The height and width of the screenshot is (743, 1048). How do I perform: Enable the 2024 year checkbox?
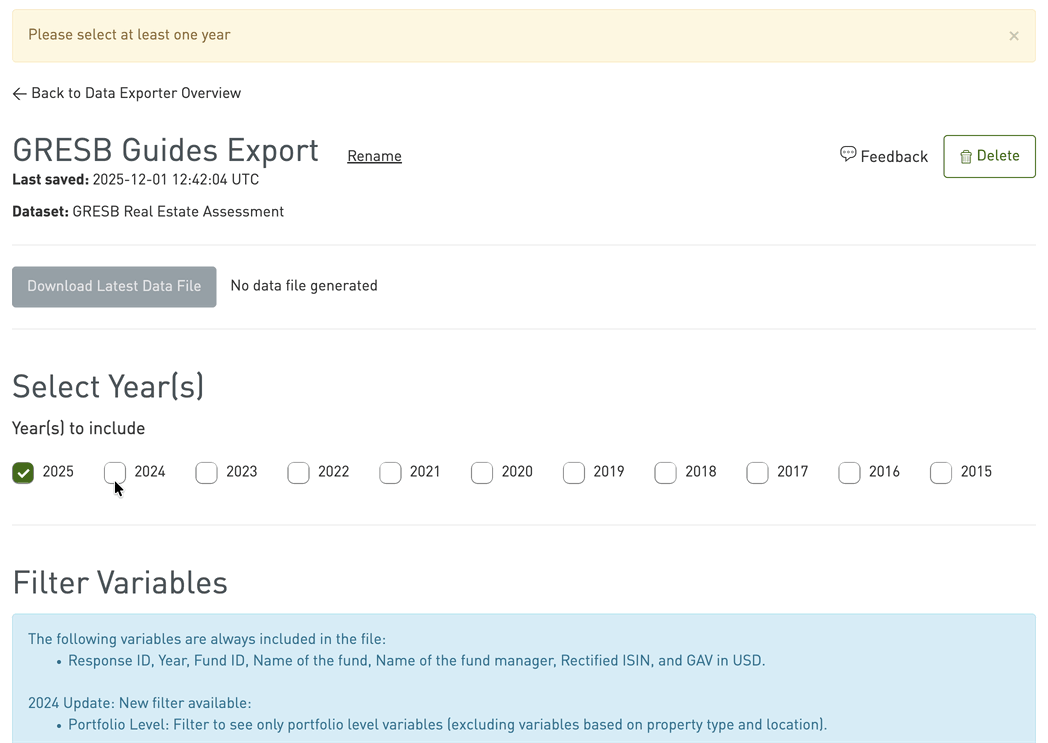(115, 472)
